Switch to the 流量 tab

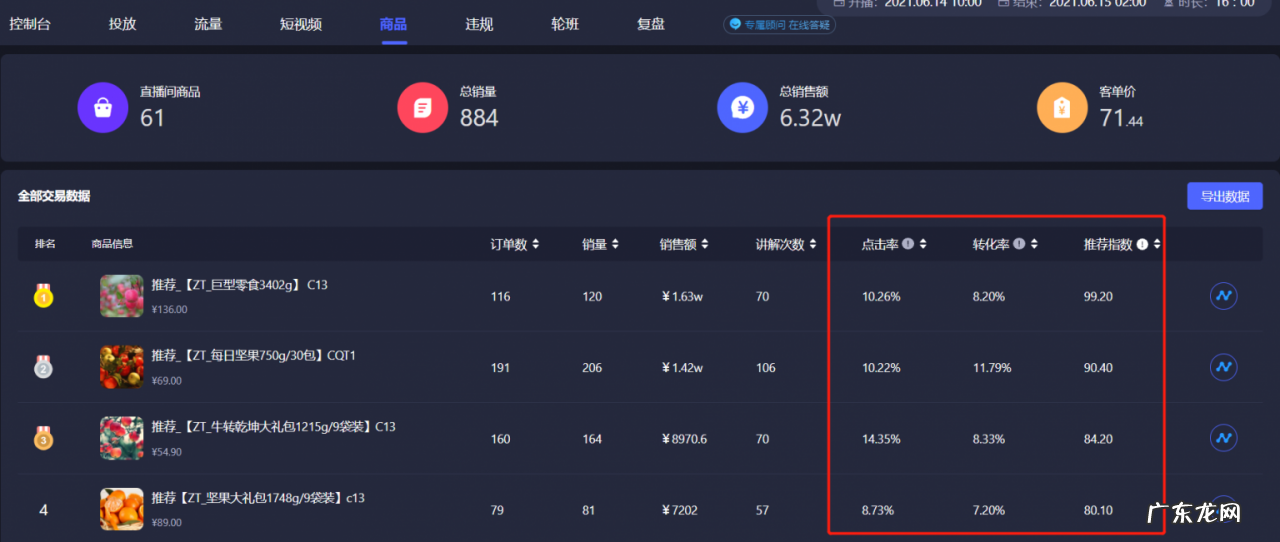pos(208,24)
